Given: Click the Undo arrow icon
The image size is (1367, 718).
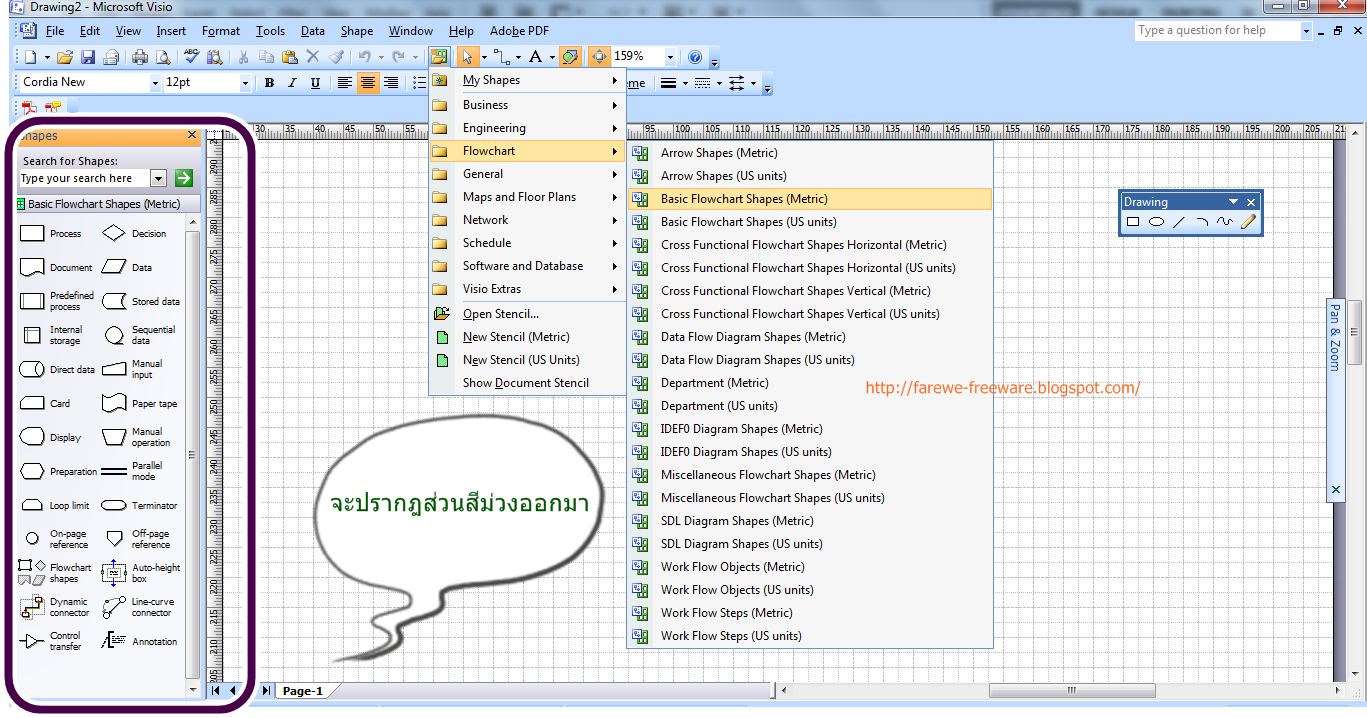Looking at the screenshot, I should point(365,57).
